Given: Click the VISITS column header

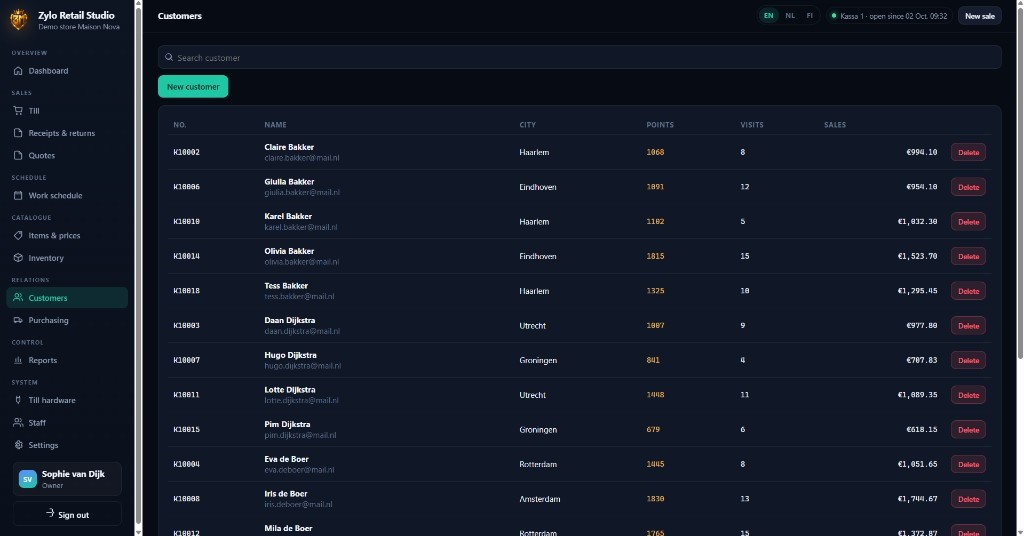Looking at the screenshot, I should (x=752, y=125).
